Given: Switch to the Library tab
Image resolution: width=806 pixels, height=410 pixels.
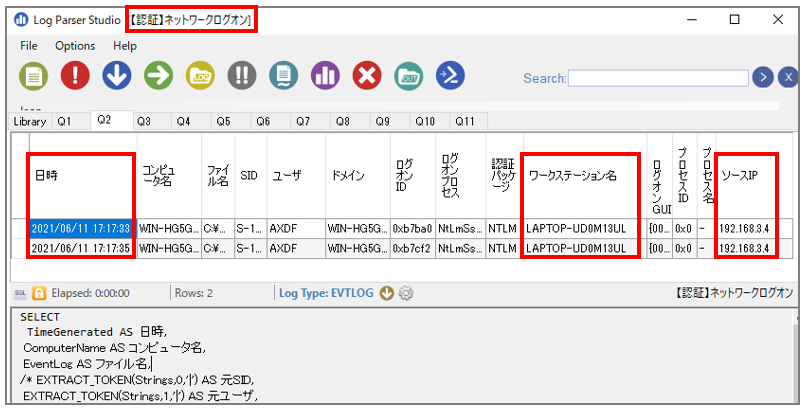Looking at the screenshot, I should pos(30,121).
